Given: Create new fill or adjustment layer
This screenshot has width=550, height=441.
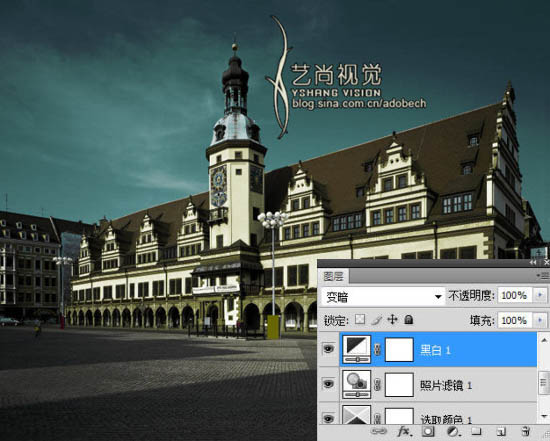Looking at the screenshot, I should coord(453,431).
